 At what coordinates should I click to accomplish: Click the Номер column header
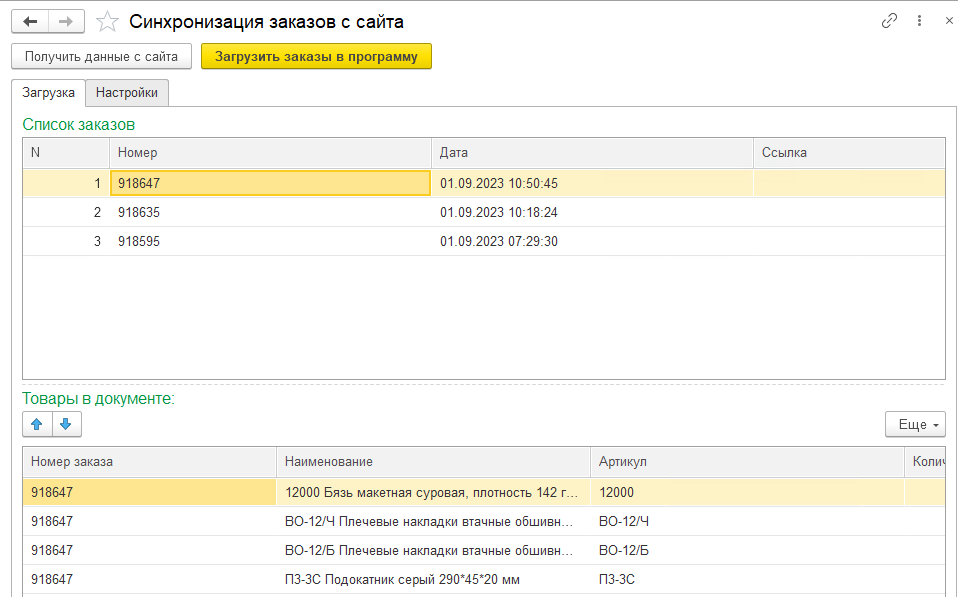click(x=270, y=153)
